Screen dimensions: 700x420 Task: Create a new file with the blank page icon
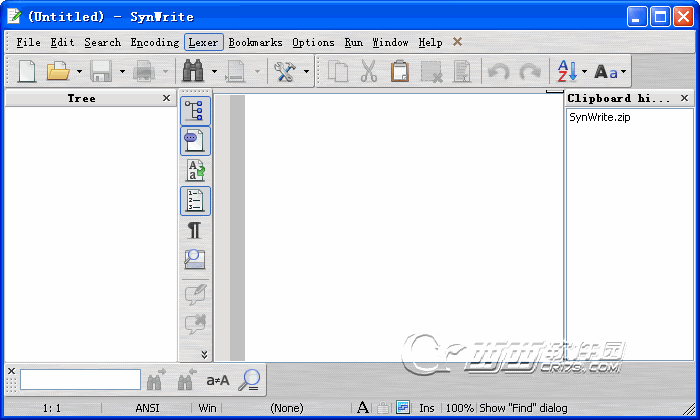(27, 71)
